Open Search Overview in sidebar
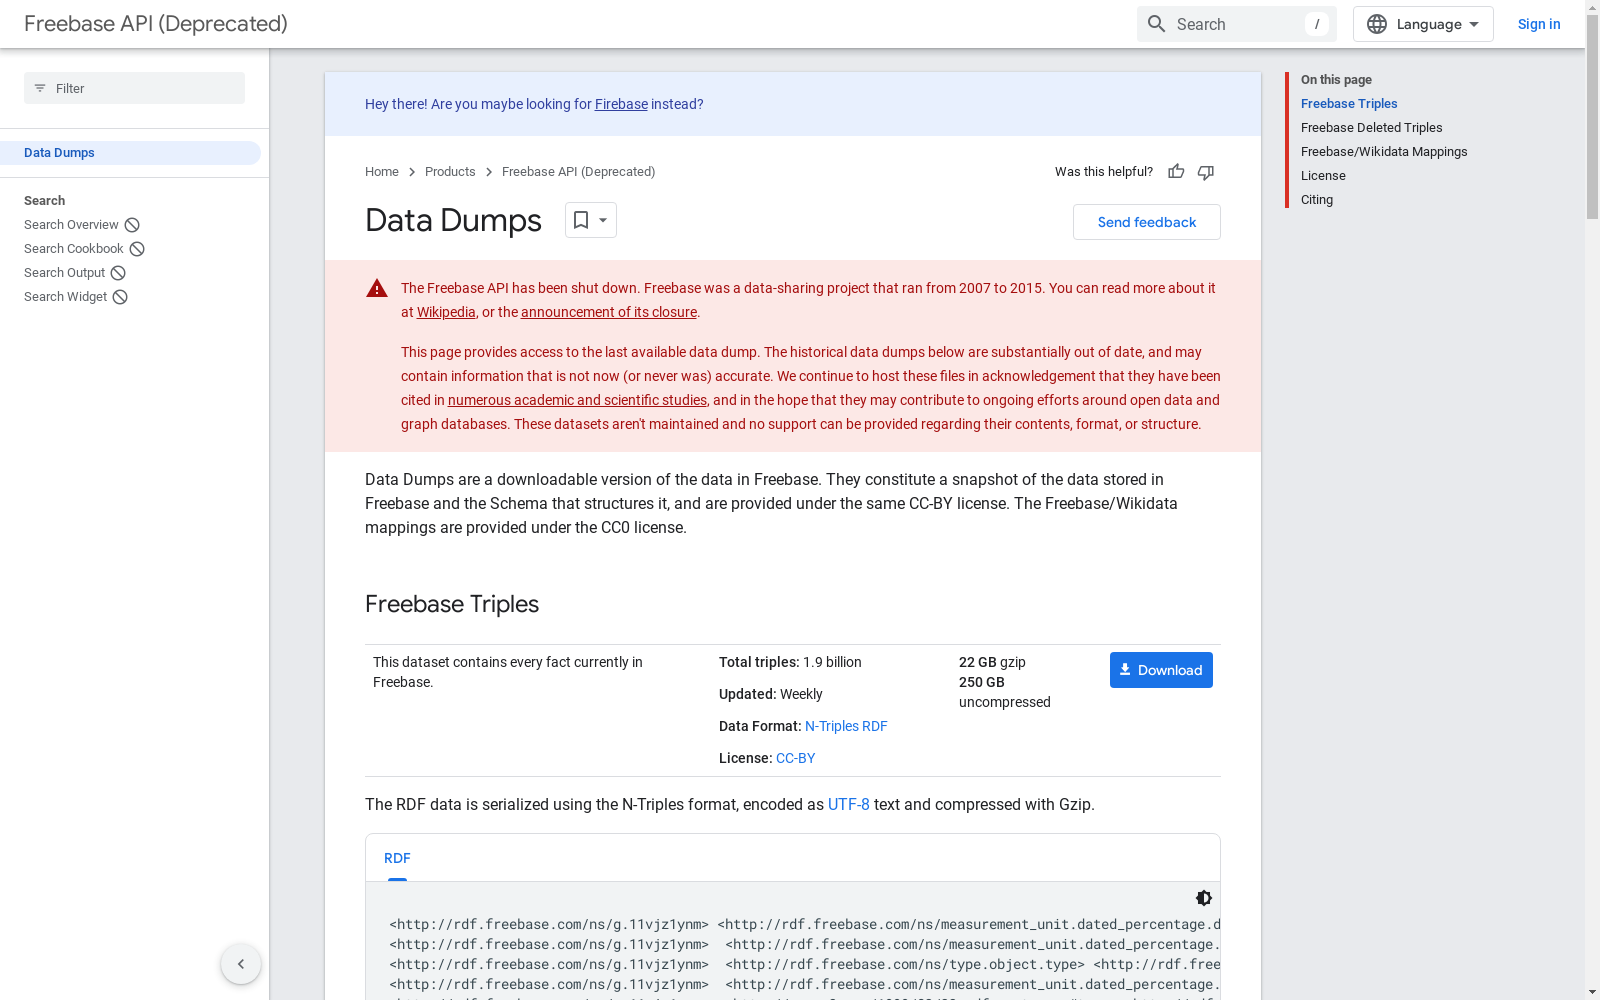 coord(71,225)
